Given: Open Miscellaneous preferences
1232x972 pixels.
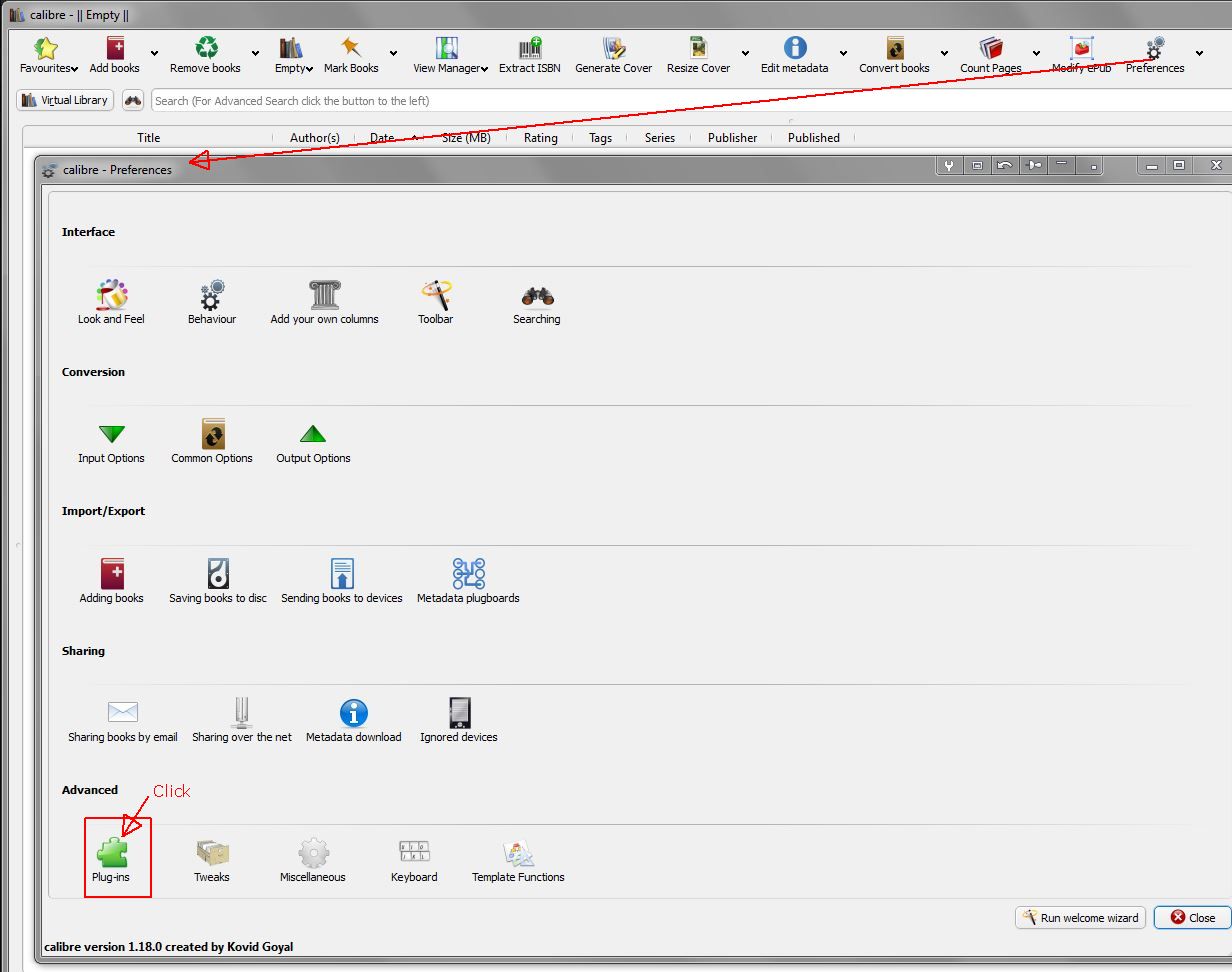Looking at the screenshot, I should point(313,861).
